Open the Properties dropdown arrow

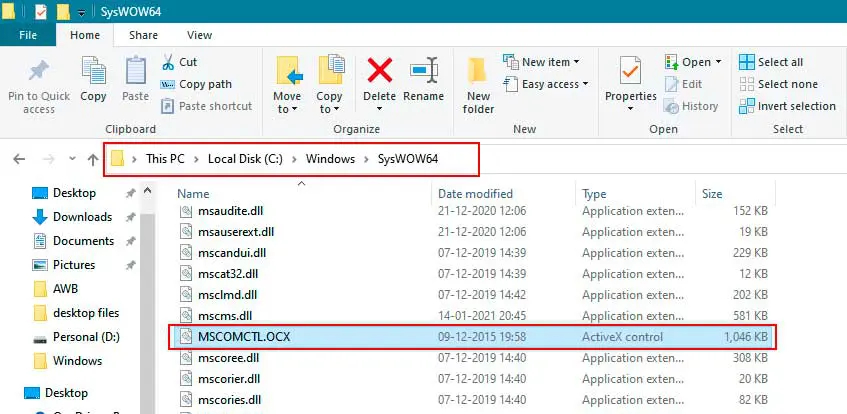630,109
